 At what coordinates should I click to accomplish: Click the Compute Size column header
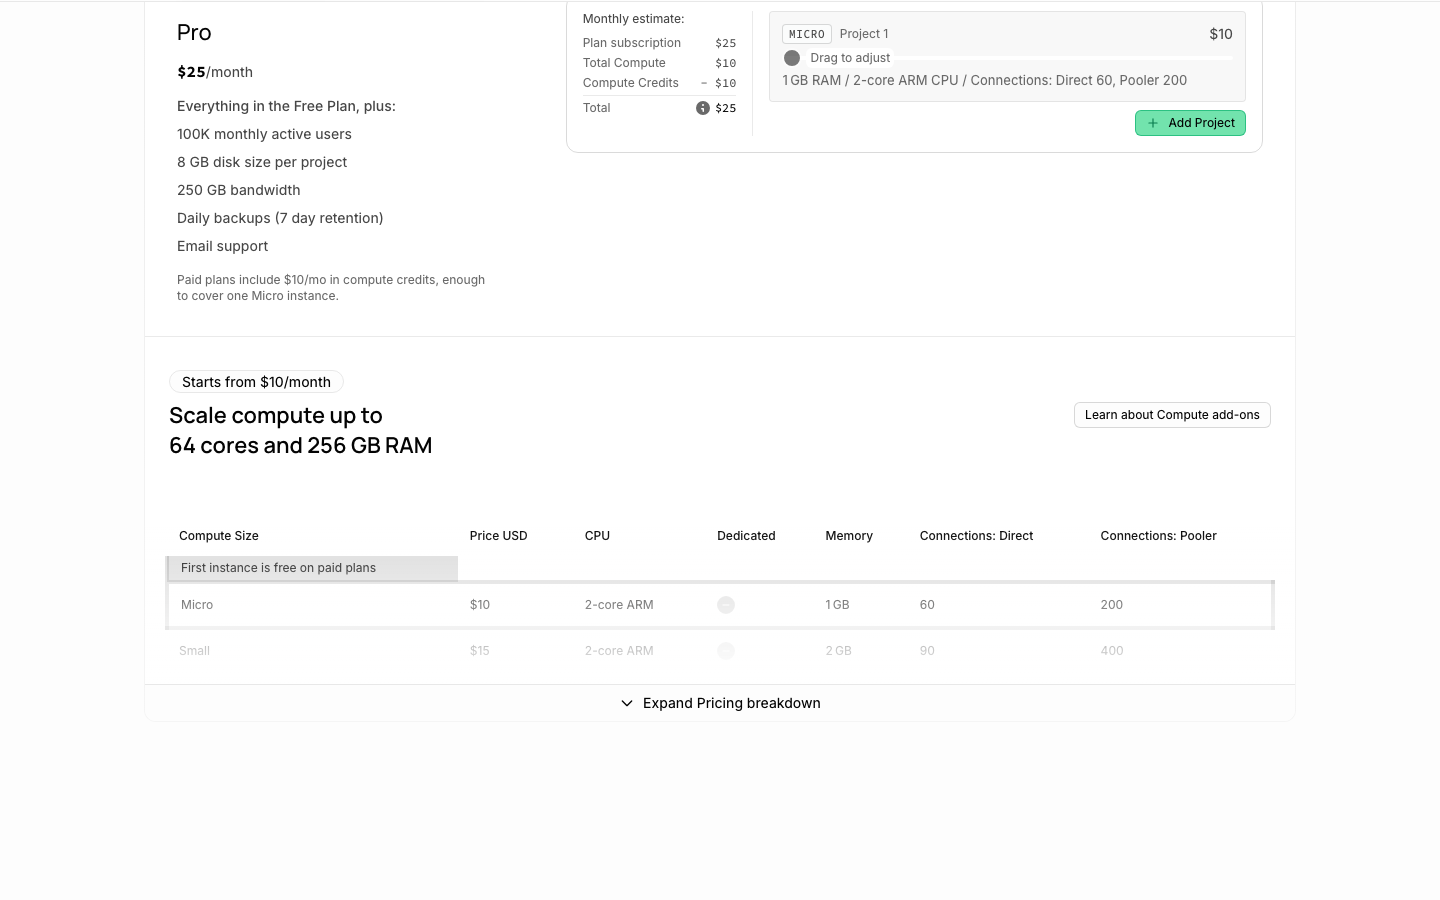219,536
